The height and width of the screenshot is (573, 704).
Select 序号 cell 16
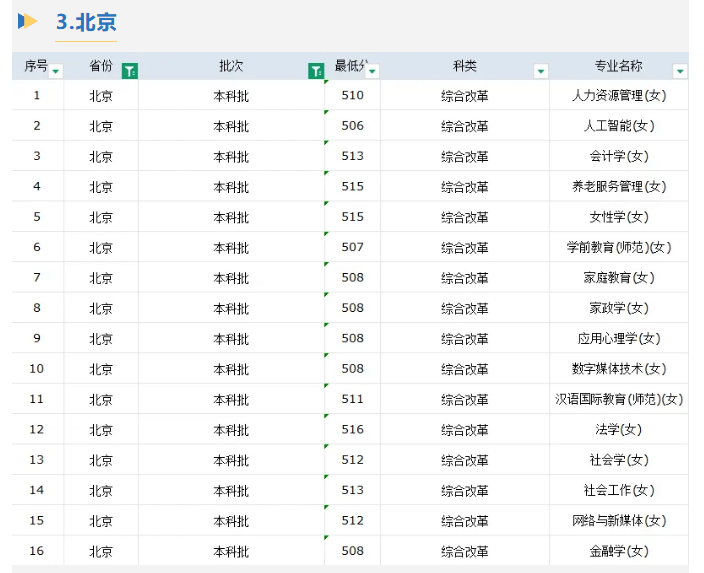37,551
